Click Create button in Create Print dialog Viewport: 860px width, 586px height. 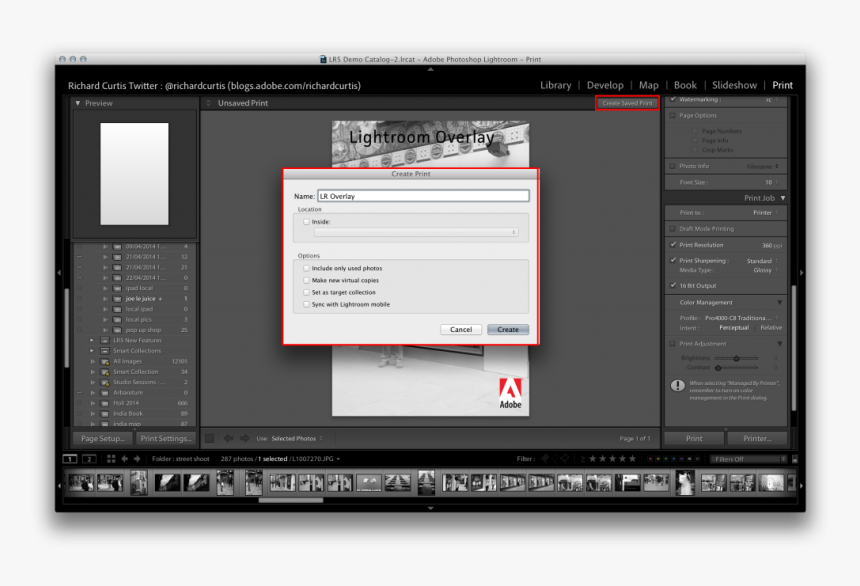coord(508,329)
